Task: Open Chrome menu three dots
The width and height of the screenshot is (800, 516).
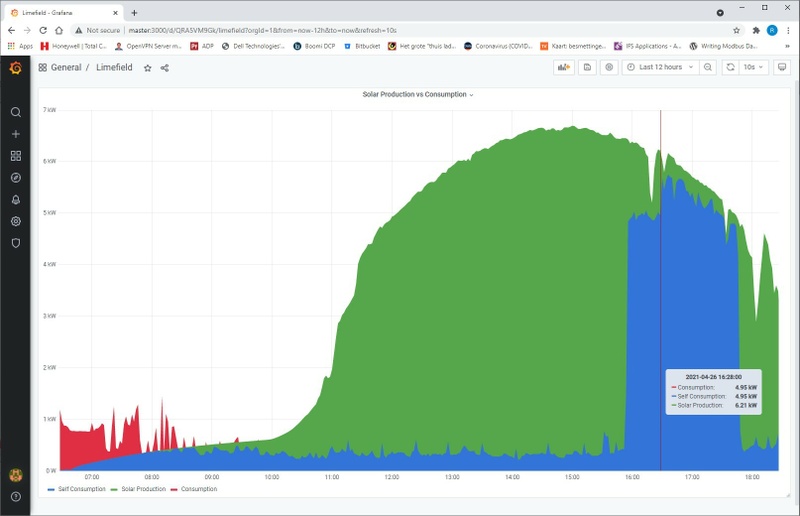Action: click(788, 31)
